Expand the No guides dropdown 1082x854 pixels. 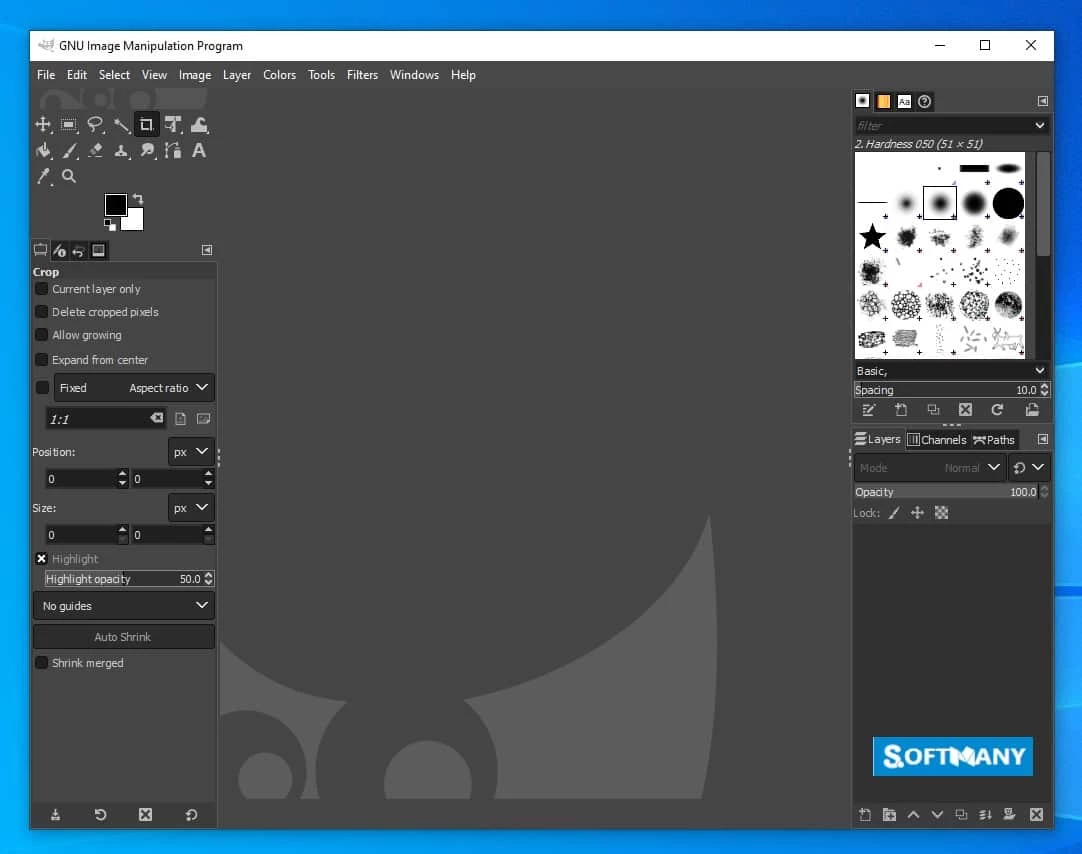124,606
